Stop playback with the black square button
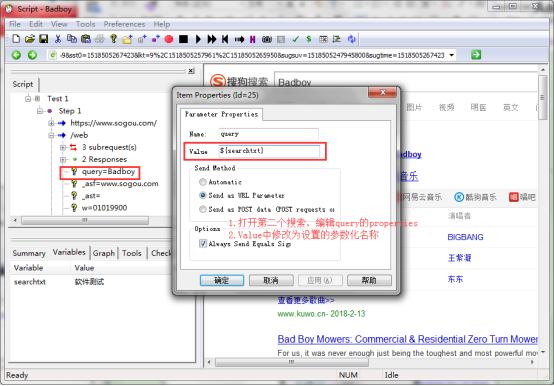This screenshot has height=386, width=554. point(183,39)
